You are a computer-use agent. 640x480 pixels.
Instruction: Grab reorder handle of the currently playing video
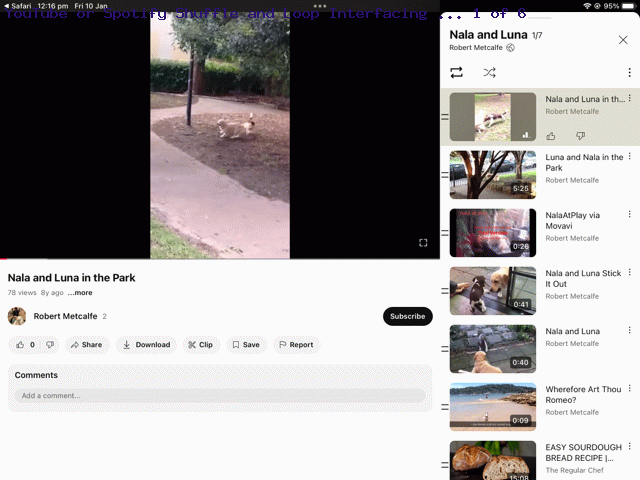445,117
